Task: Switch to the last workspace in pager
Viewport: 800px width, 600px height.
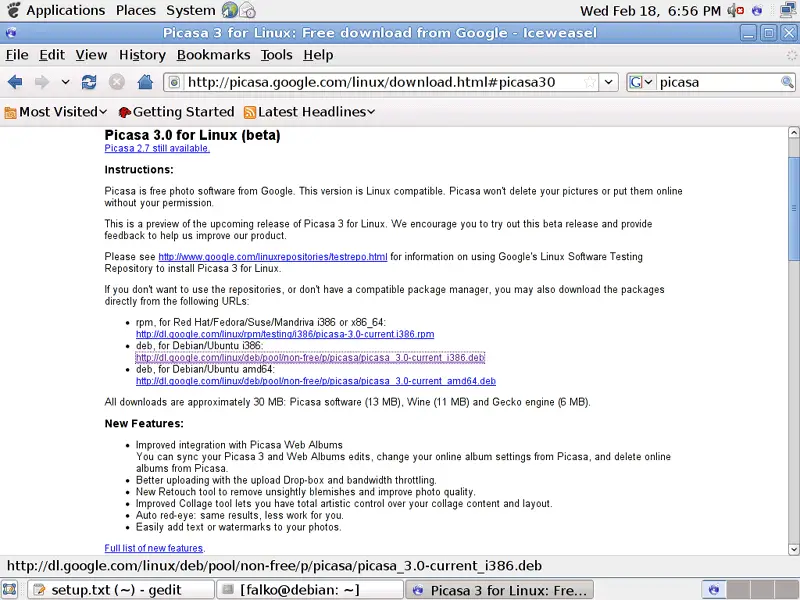Action: point(786,590)
